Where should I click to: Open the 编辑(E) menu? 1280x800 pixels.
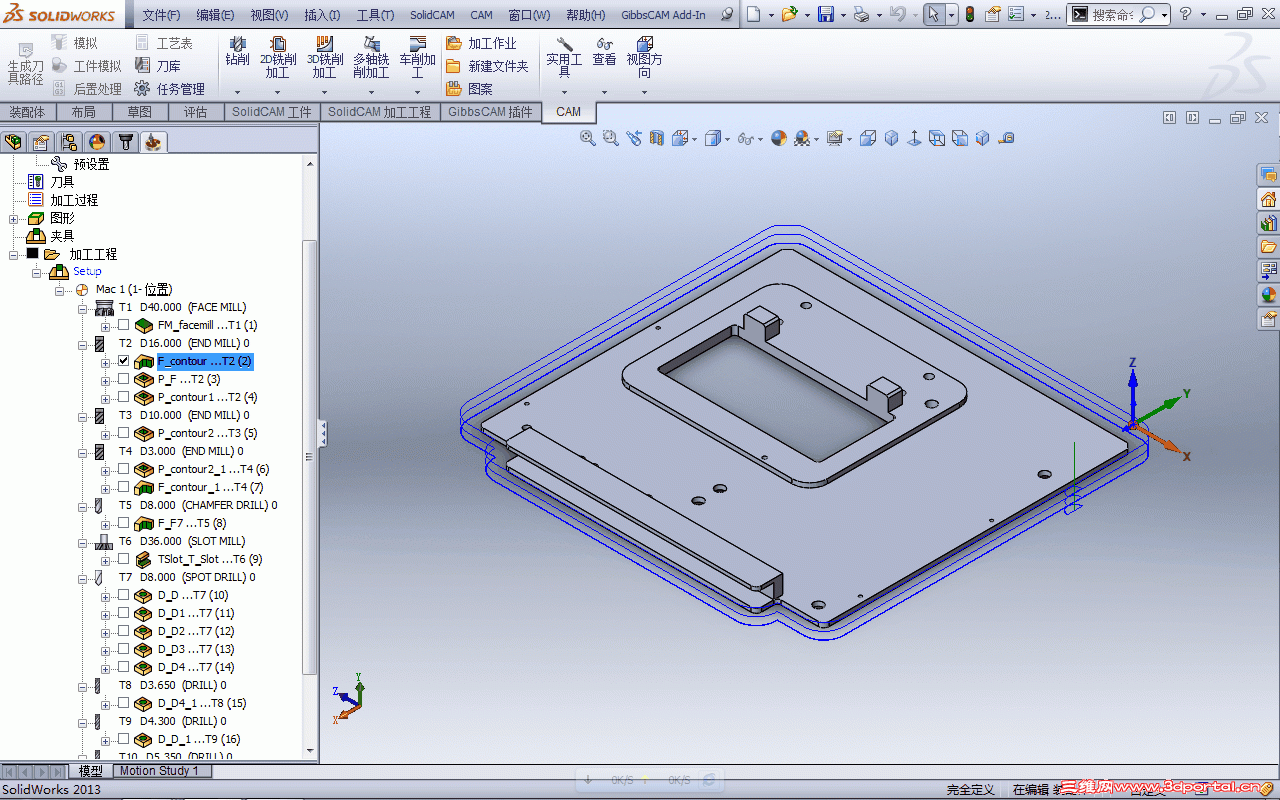click(215, 15)
